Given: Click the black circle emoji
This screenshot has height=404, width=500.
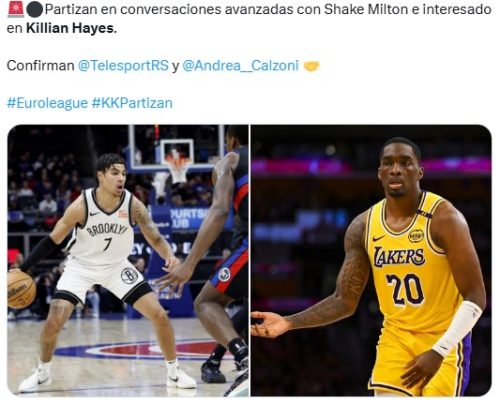Looking at the screenshot, I should (x=34, y=10).
